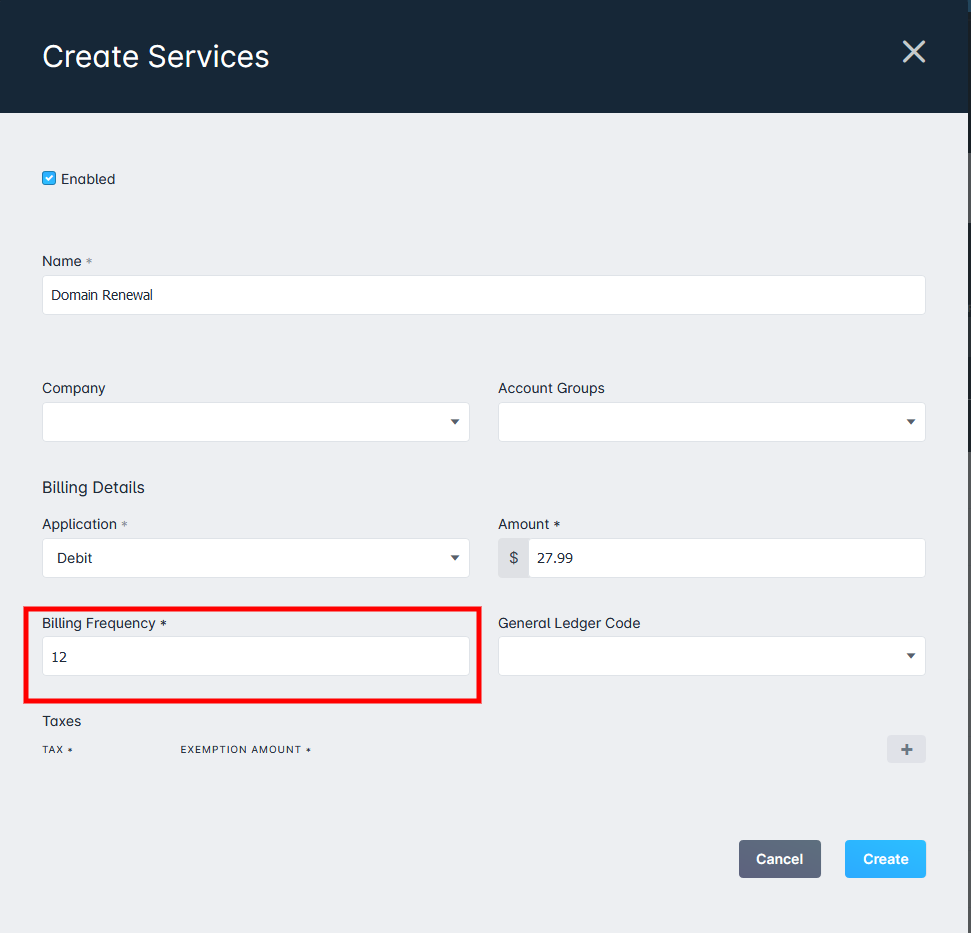The image size is (971, 933).
Task: Expand the Account Groups dropdown
Action: (712, 422)
